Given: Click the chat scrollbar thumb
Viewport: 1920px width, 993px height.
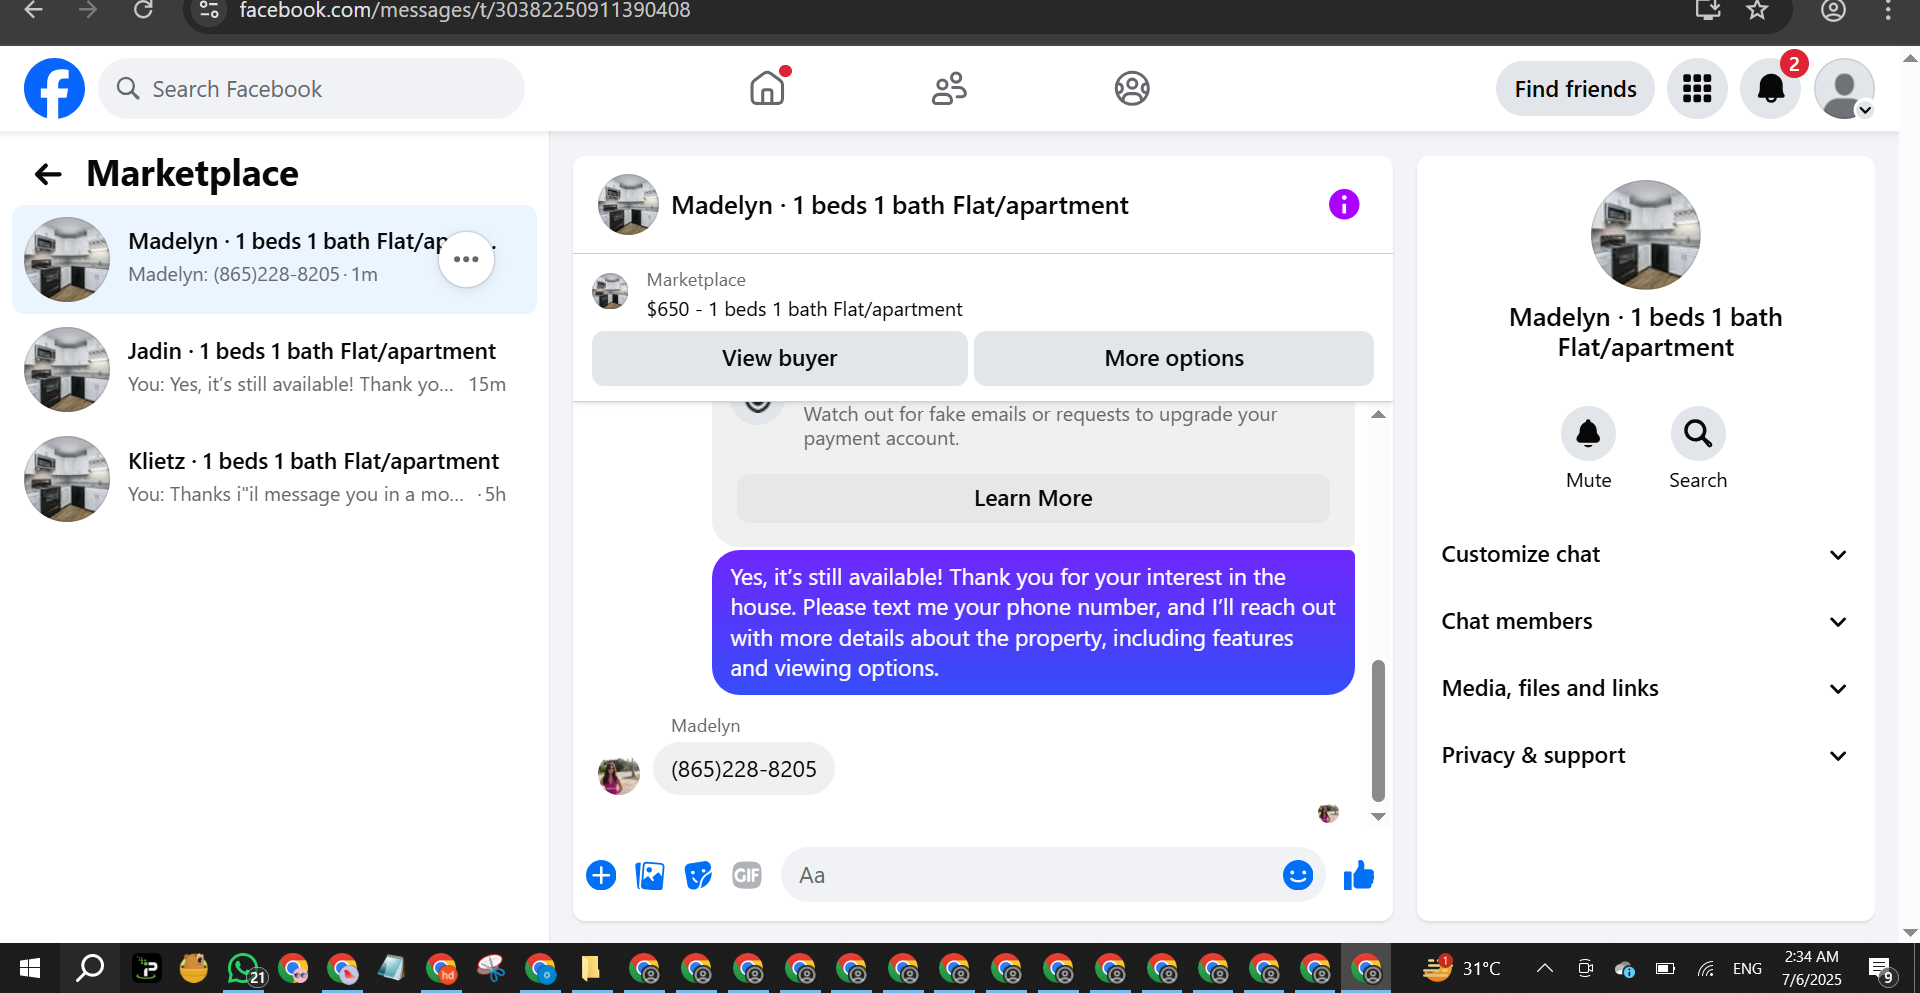Looking at the screenshot, I should click(1378, 730).
